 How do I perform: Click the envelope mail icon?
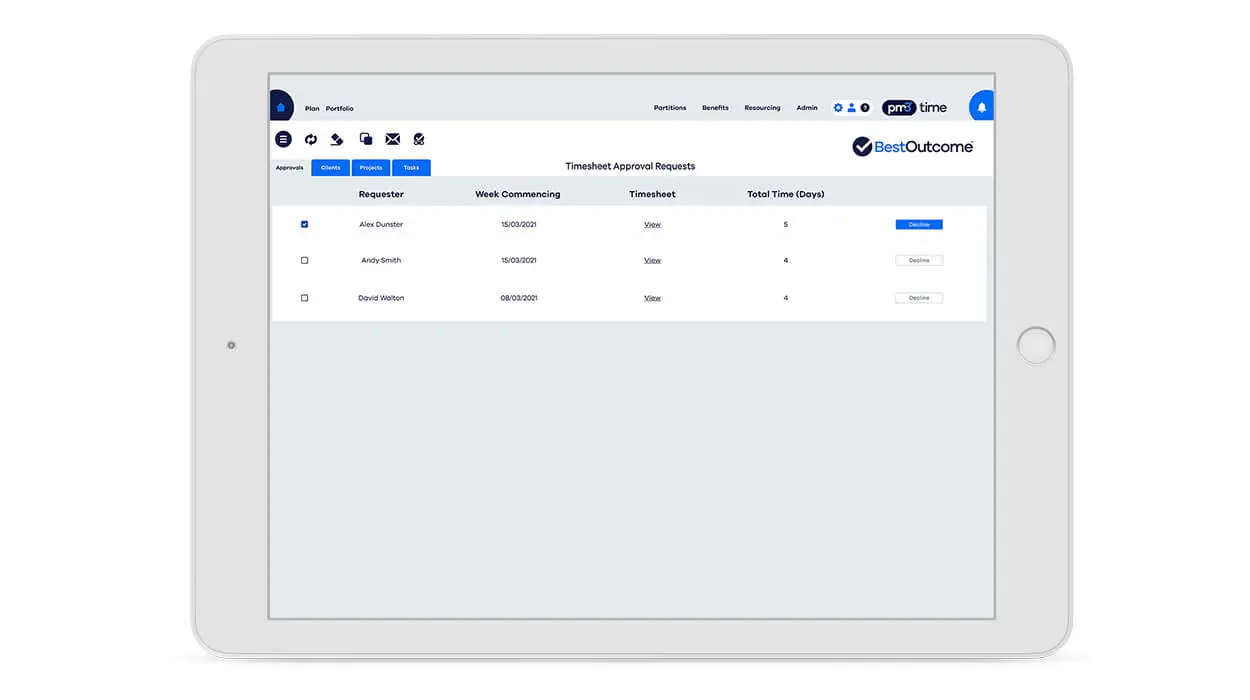[393, 139]
